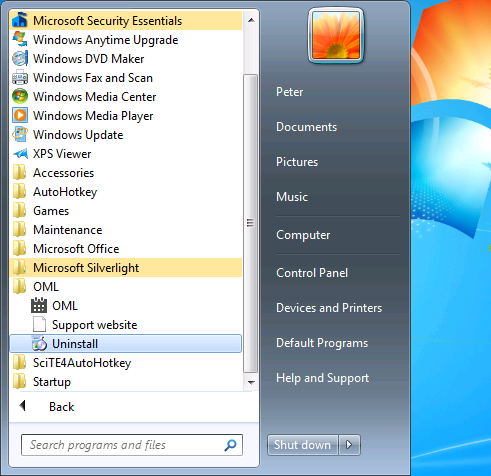Screen dimensions: 491x476
Task: Click the Maintenance folder icon
Action: (x=20, y=230)
